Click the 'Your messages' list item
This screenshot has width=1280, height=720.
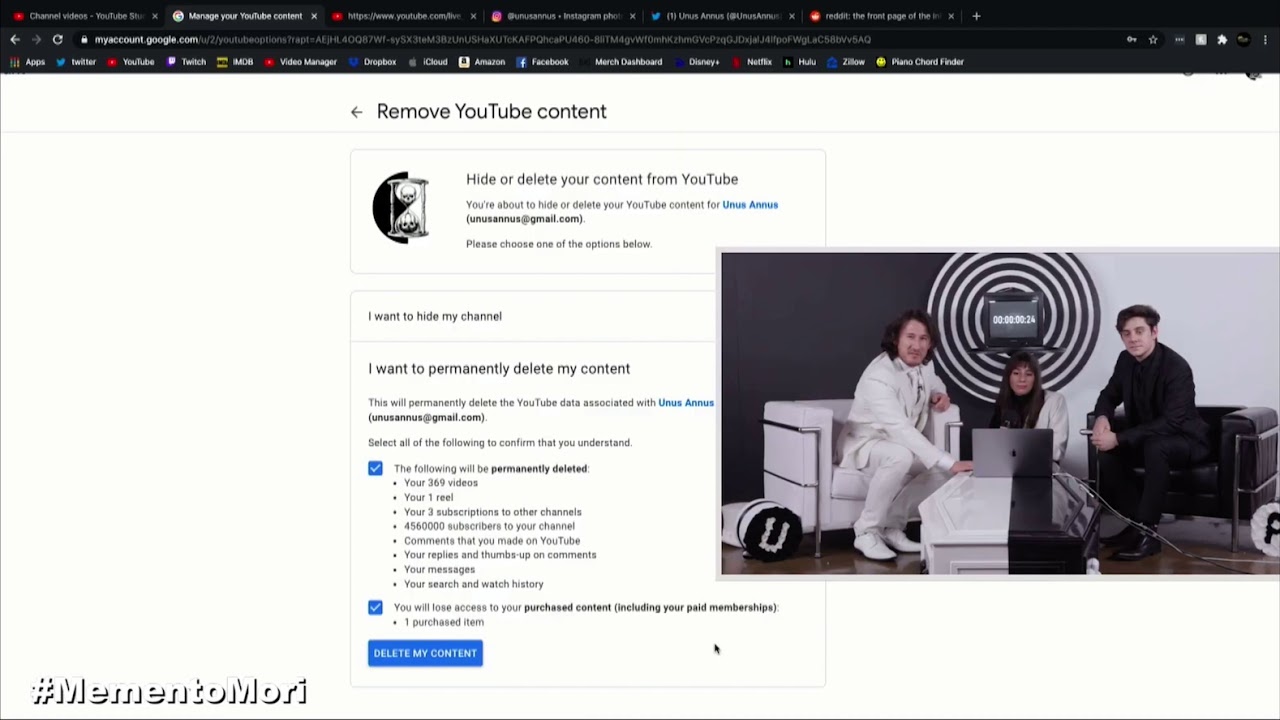tap(439, 570)
